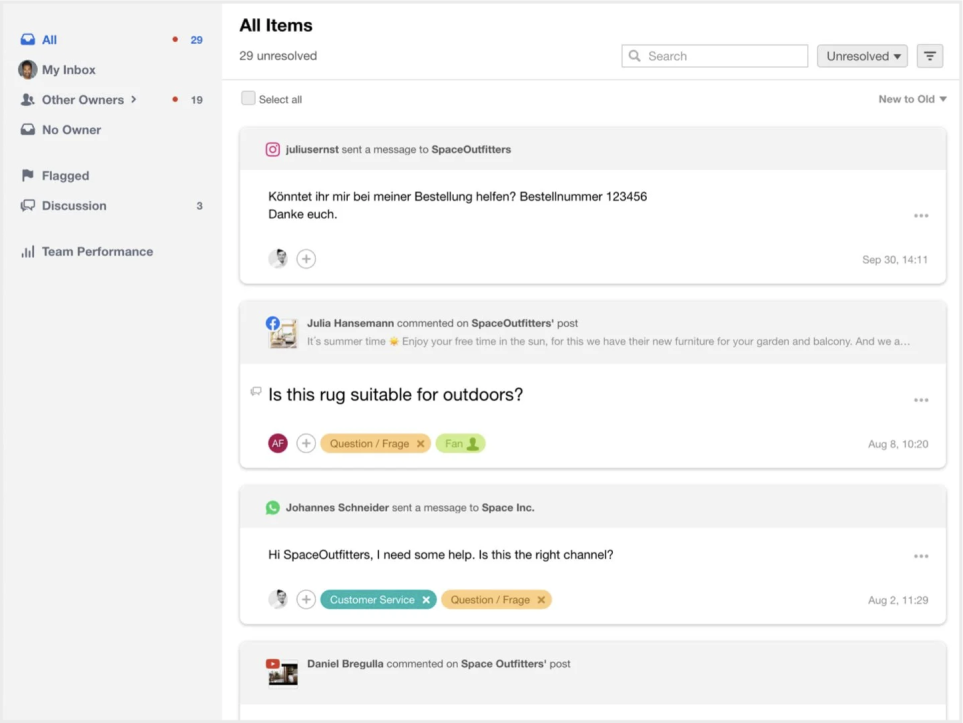963x723 pixels.
Task: Expand the Other Owners section
Action: (133, 100)
